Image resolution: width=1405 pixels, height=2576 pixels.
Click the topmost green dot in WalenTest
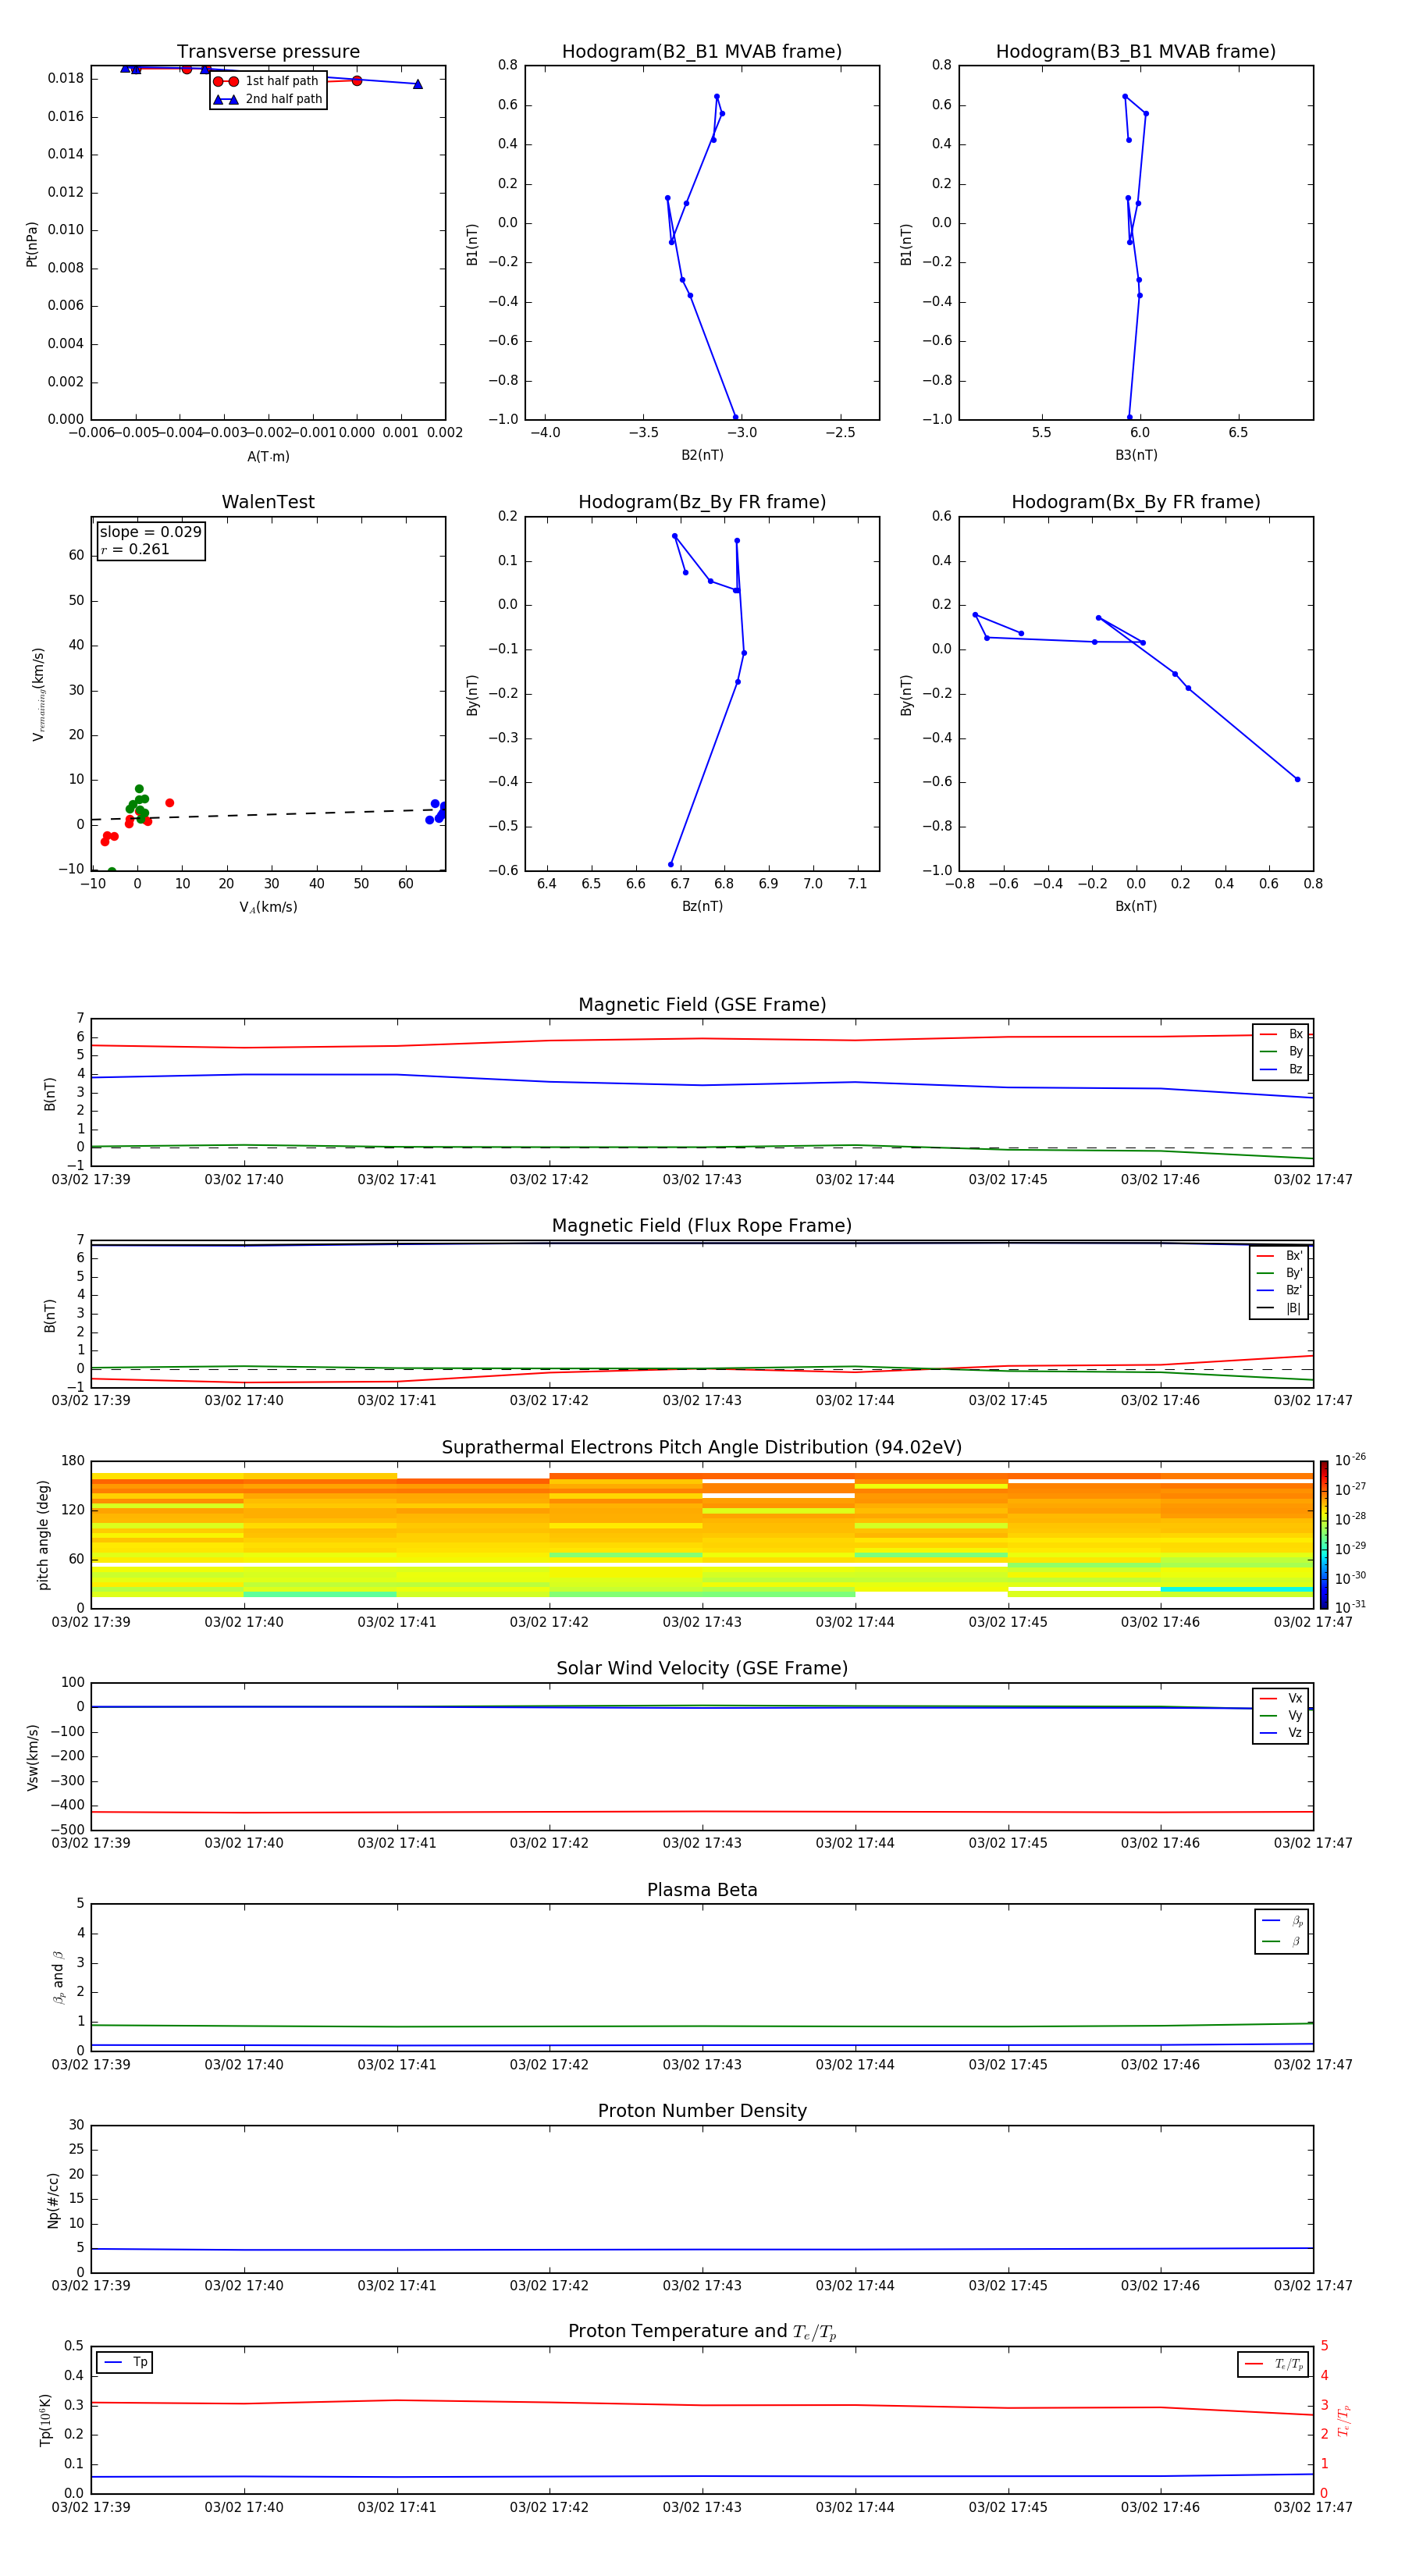tap(139, 788)
